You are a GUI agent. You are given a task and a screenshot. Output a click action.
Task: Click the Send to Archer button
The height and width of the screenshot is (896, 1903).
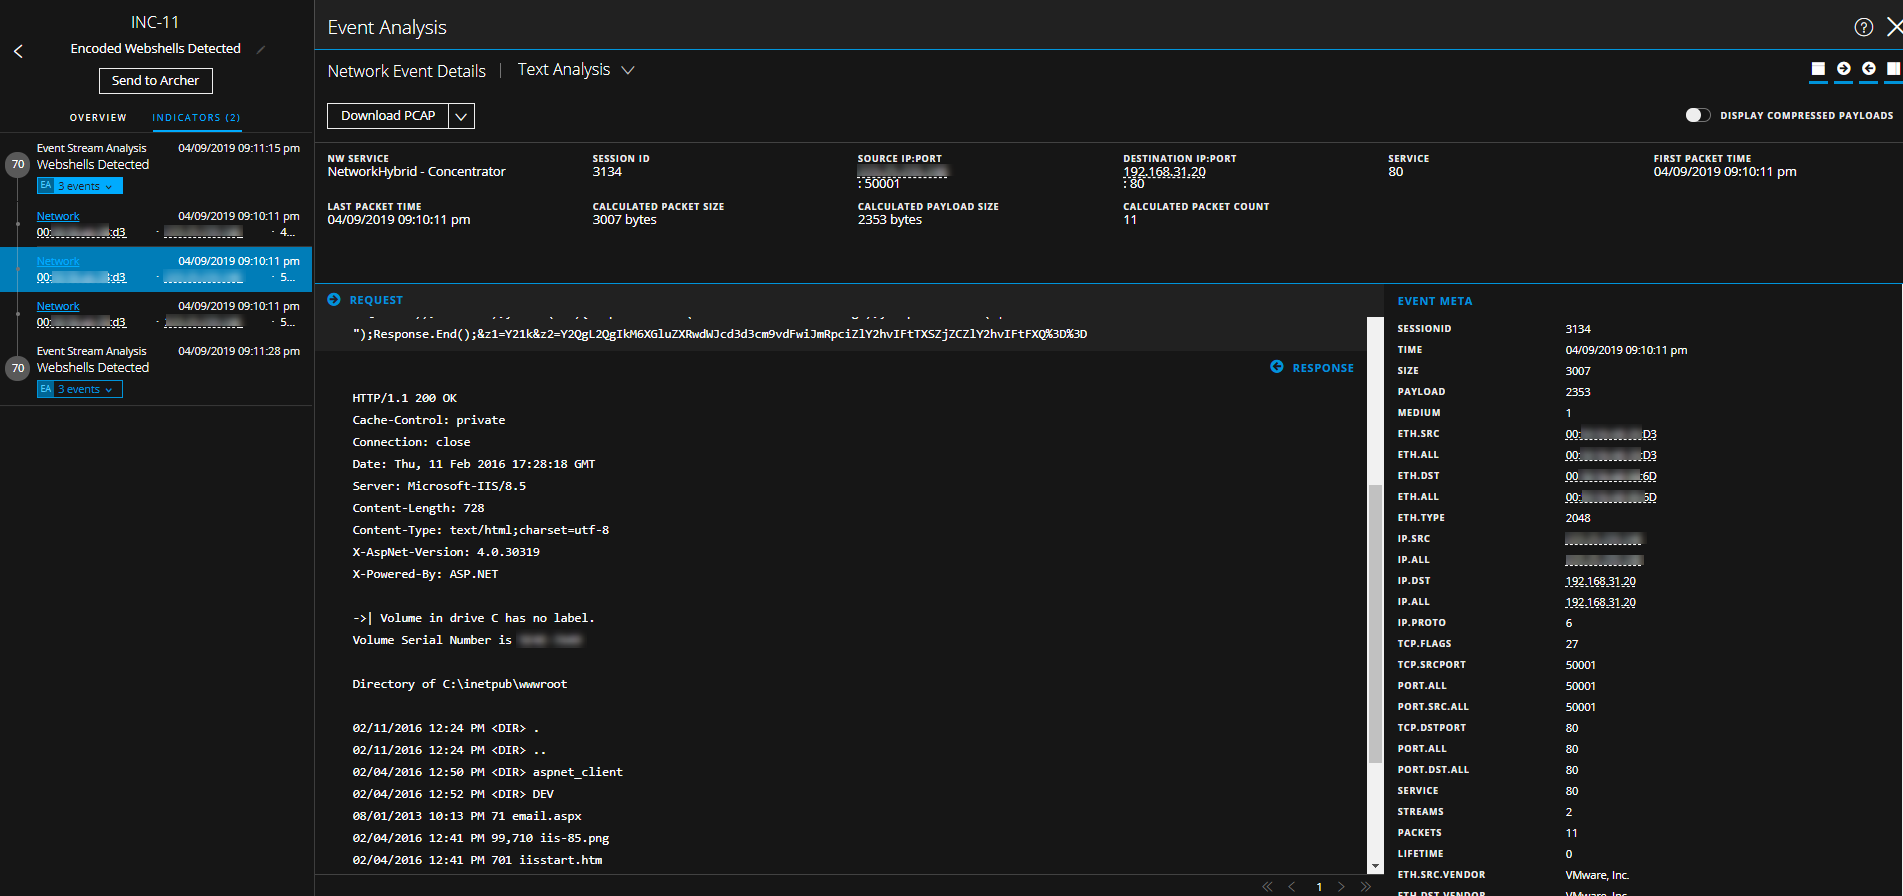pyautogui.click(x=155, y=81)
